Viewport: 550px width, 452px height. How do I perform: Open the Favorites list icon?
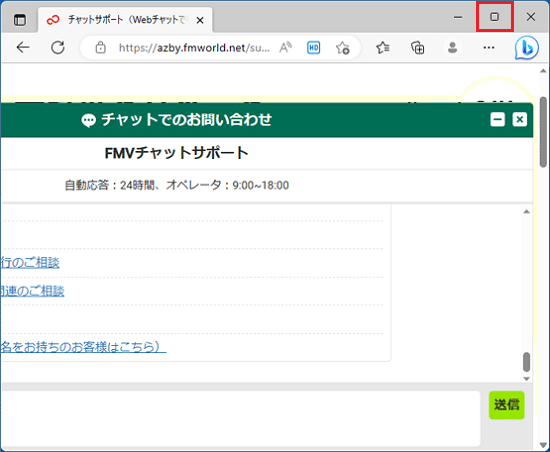pos(383,47)
